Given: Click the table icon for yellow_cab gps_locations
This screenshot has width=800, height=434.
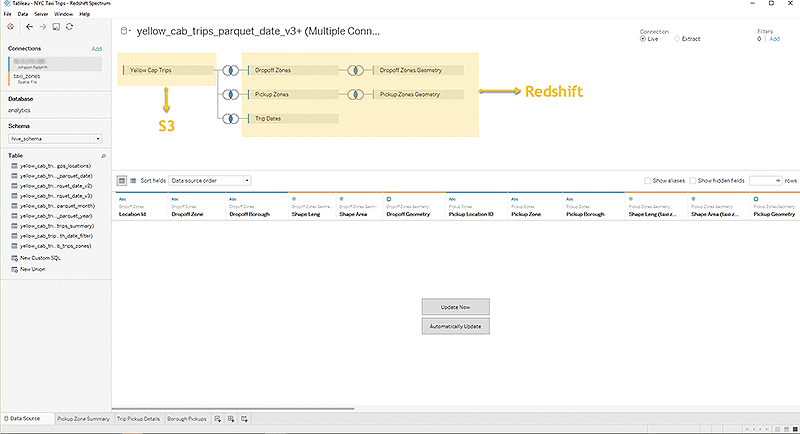Looking at the screenshot, I should click(x=14, y=166).
